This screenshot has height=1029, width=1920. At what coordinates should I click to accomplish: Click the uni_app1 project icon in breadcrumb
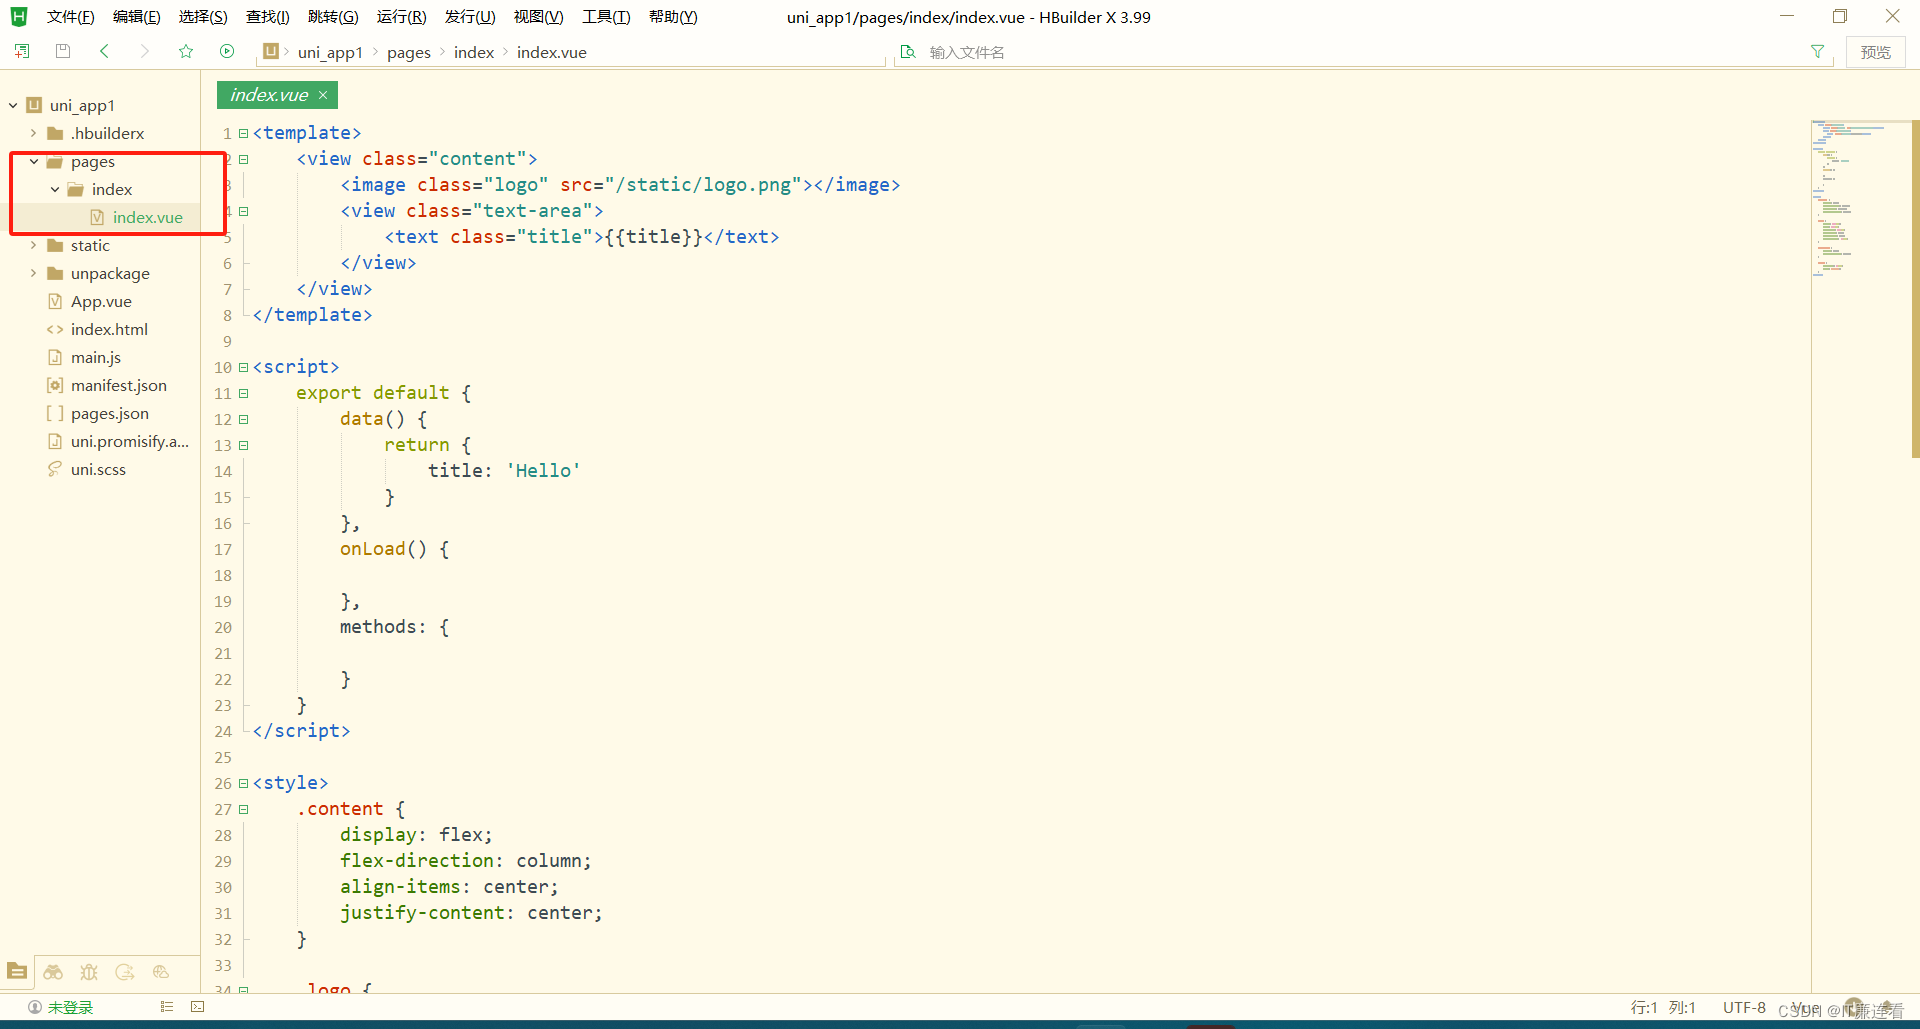click(x=271, y=51)
